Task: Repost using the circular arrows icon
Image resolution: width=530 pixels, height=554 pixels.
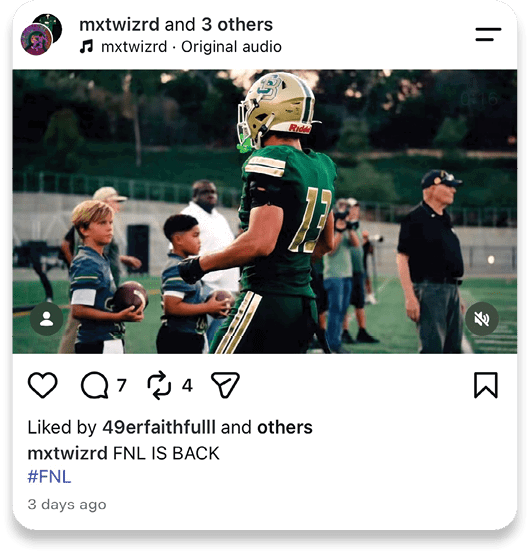Action: [x=159, y=385]
